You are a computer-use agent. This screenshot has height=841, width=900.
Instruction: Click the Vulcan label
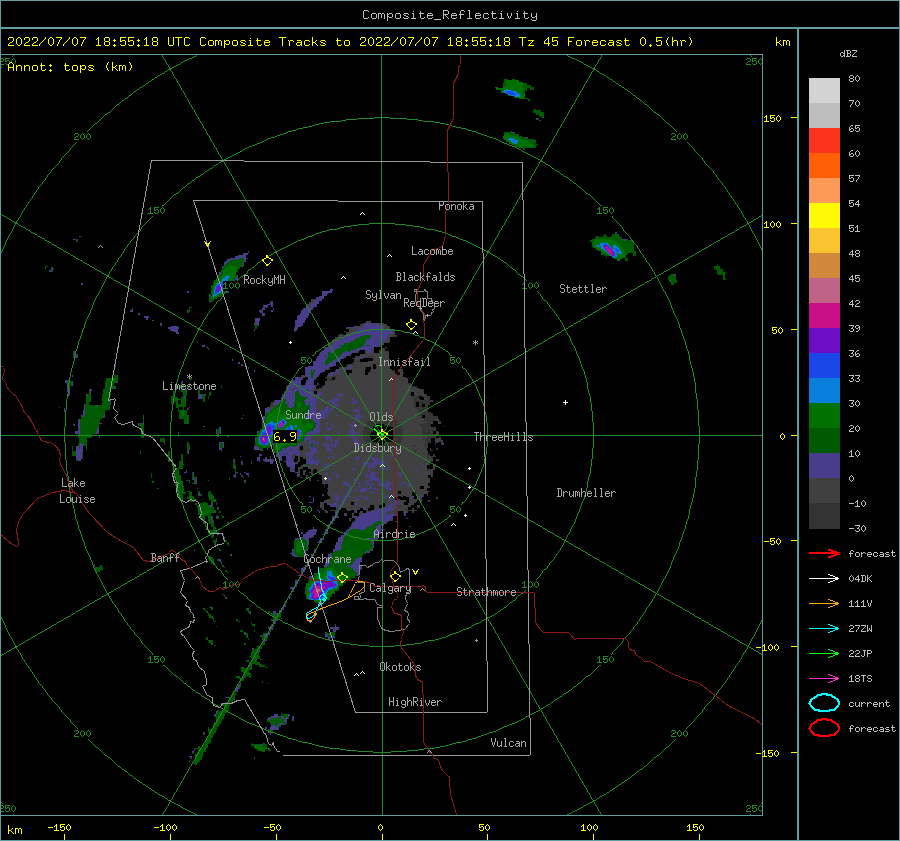tap(509, 743)
